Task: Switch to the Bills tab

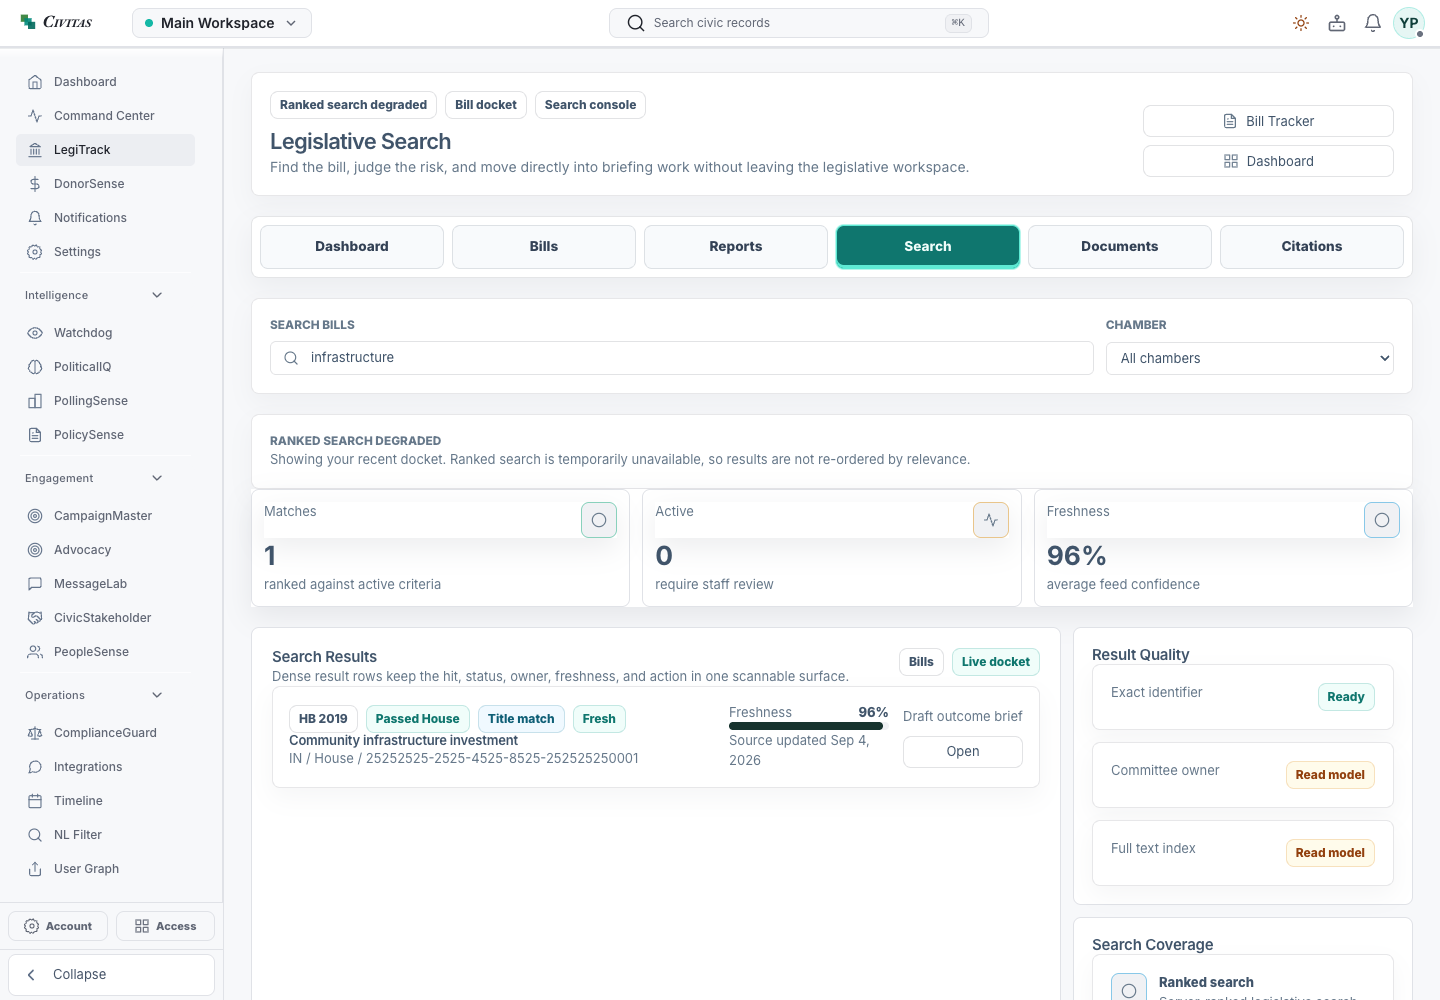Action: tap(544, 247)
